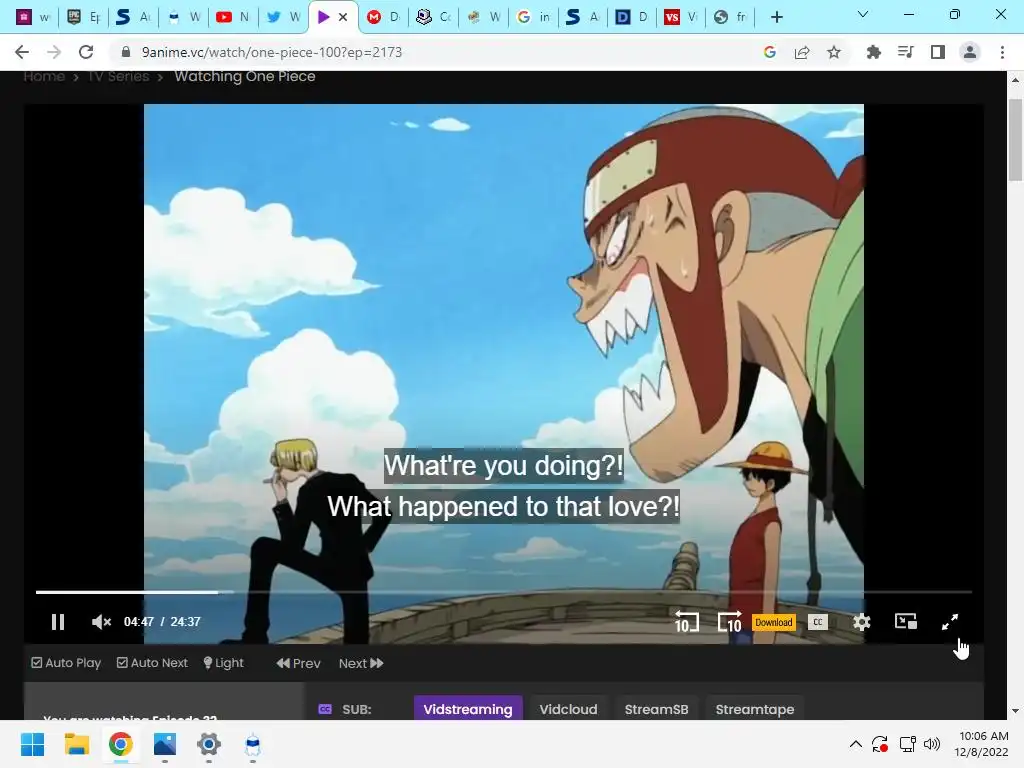Unmute the video player volume
This screenshot has height=768, width=1024.
click(x=101, y=622)
